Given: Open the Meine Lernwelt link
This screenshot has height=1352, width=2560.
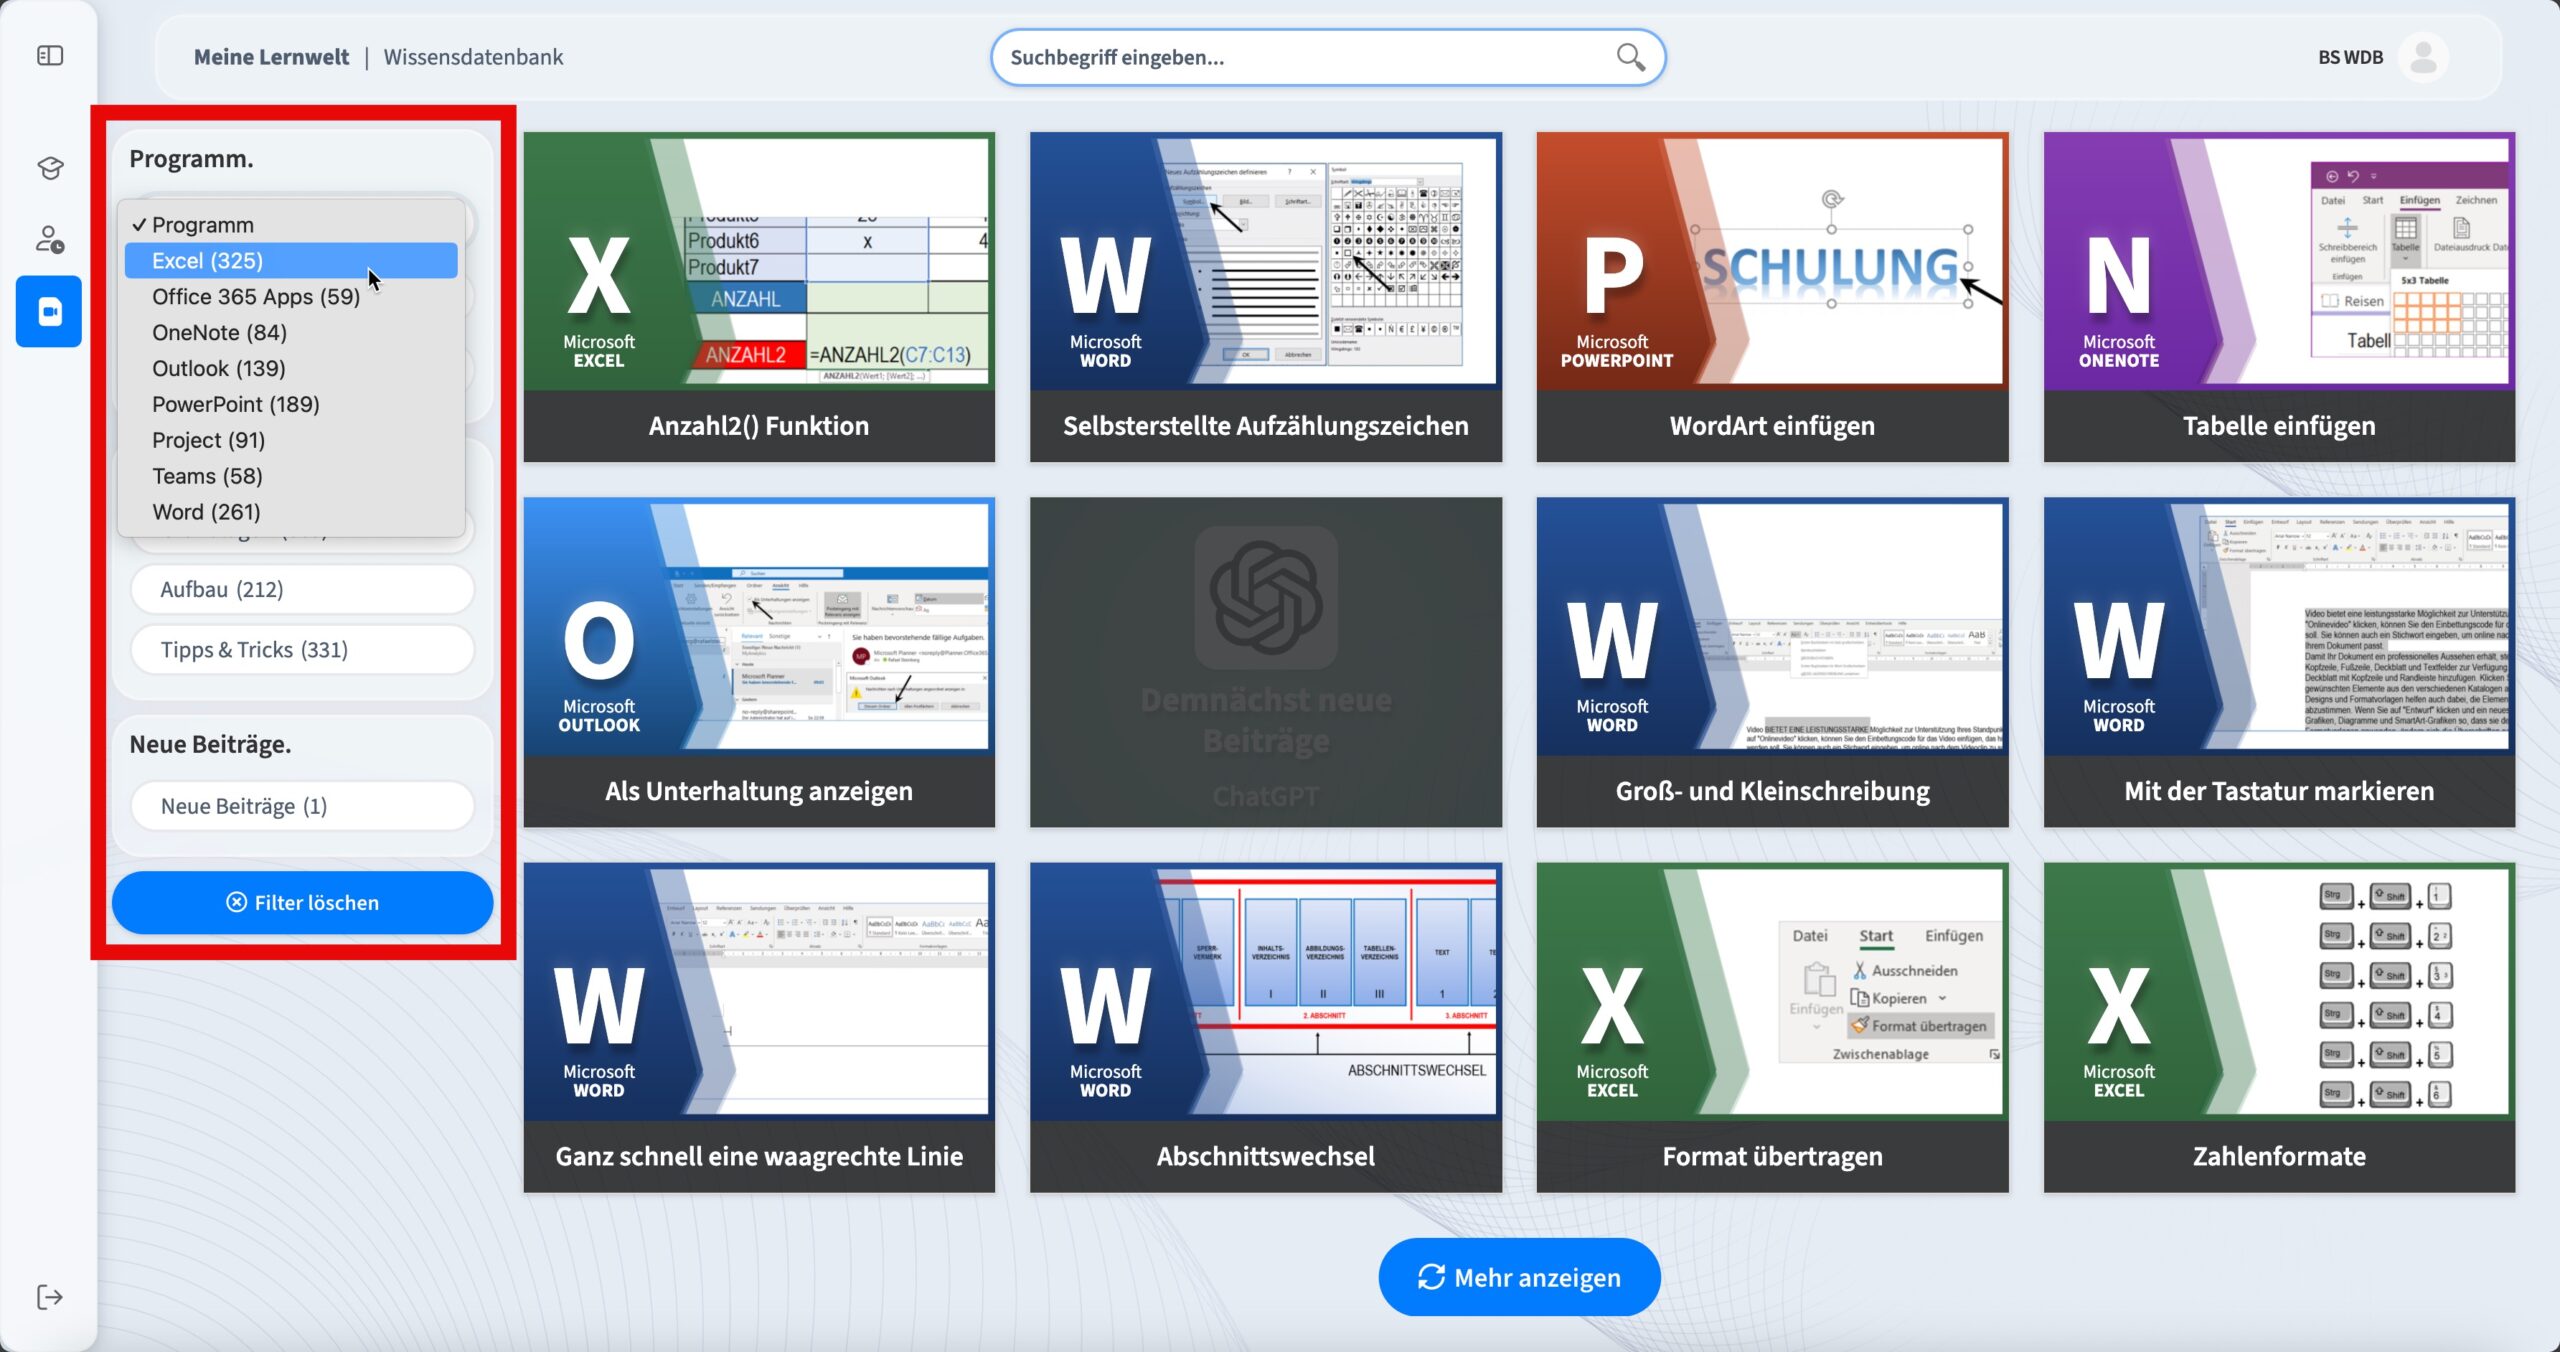Looking at the screenshot, I should 271,57.
